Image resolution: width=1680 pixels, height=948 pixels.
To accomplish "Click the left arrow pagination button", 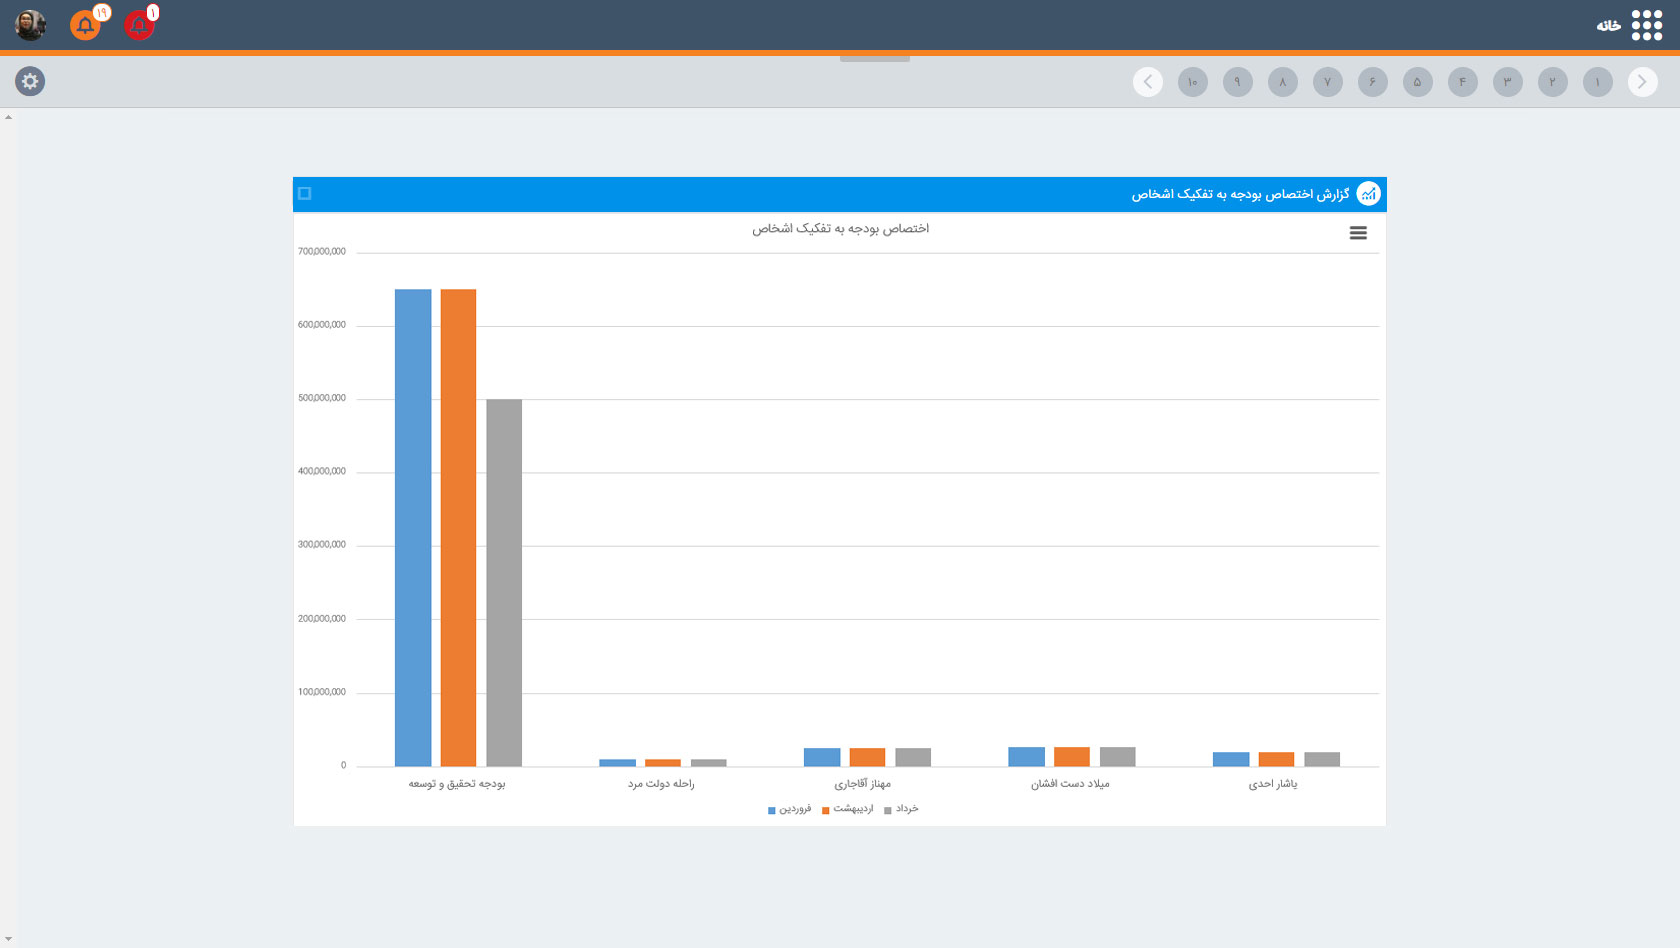I will 1148,82.
